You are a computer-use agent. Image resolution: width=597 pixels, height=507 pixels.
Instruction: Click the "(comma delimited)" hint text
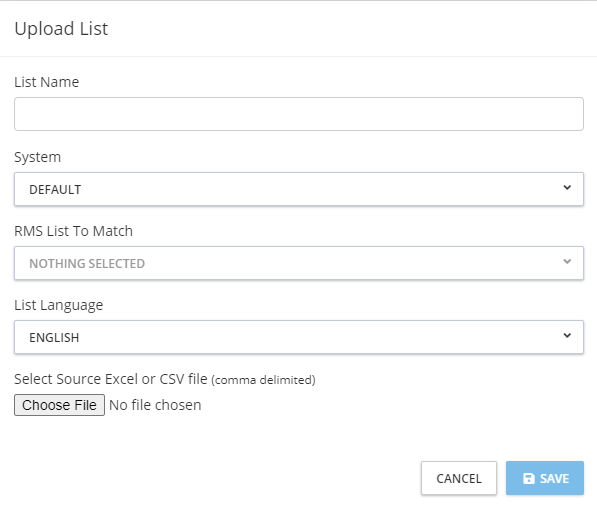263,380
